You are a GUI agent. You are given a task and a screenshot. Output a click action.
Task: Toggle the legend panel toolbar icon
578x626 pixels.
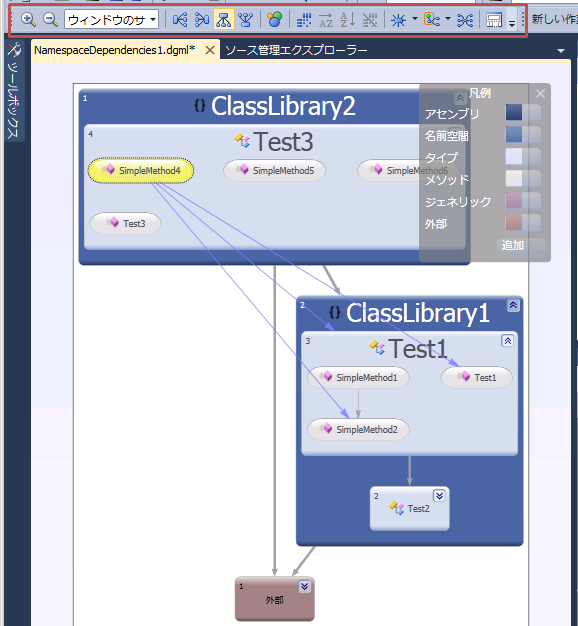pyautogui.click(x=494, y=20)
